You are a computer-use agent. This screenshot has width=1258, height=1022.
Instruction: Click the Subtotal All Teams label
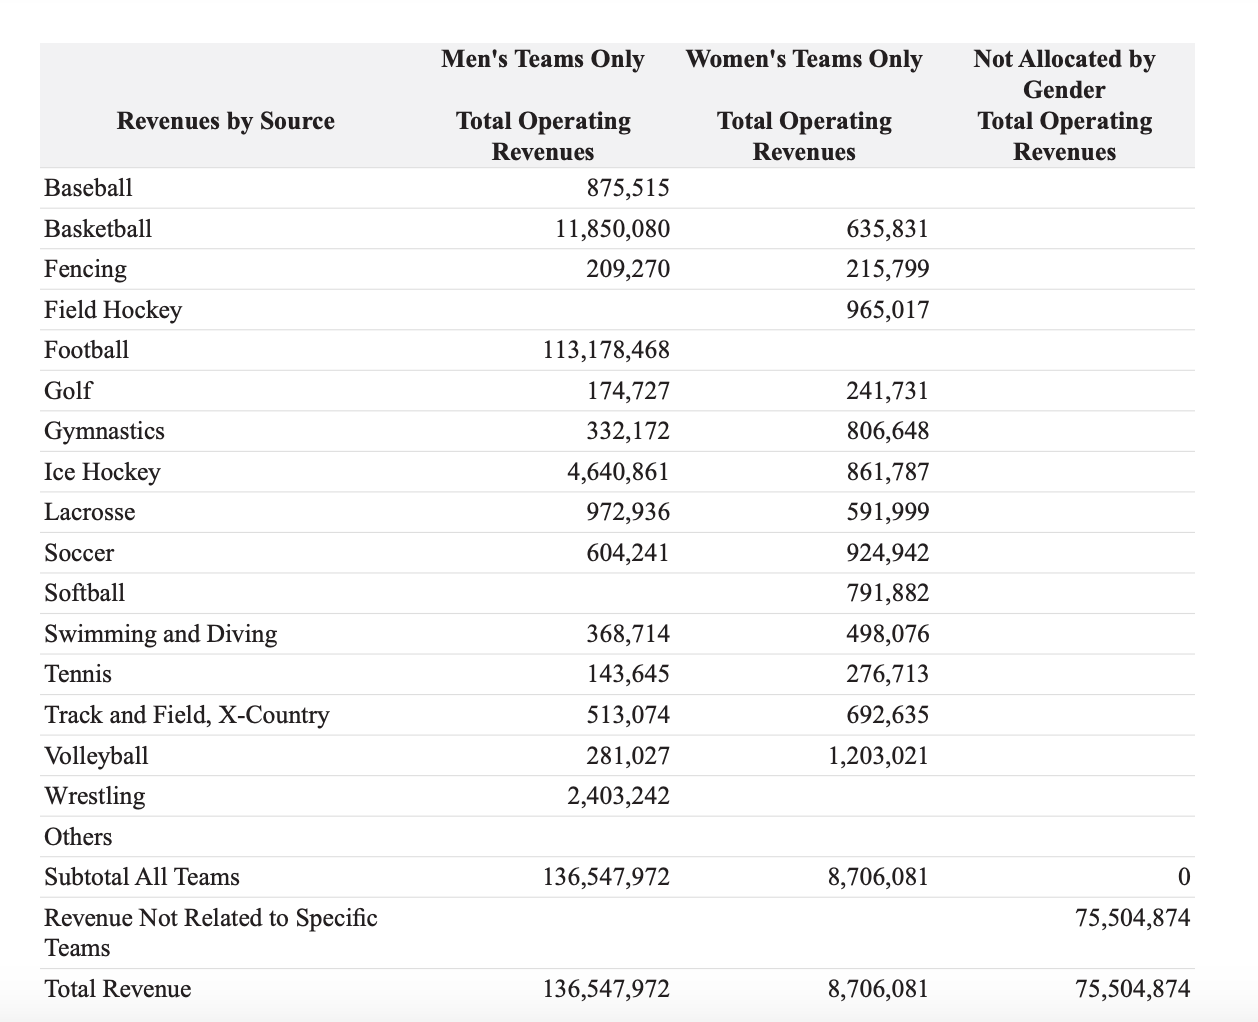point(142,877)
